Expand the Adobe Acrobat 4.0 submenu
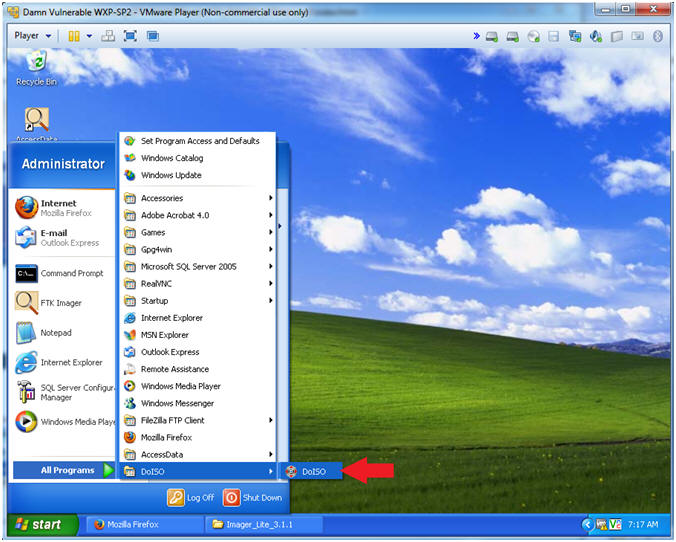Screen dimensions: 676x542 [x=197, y=215]
